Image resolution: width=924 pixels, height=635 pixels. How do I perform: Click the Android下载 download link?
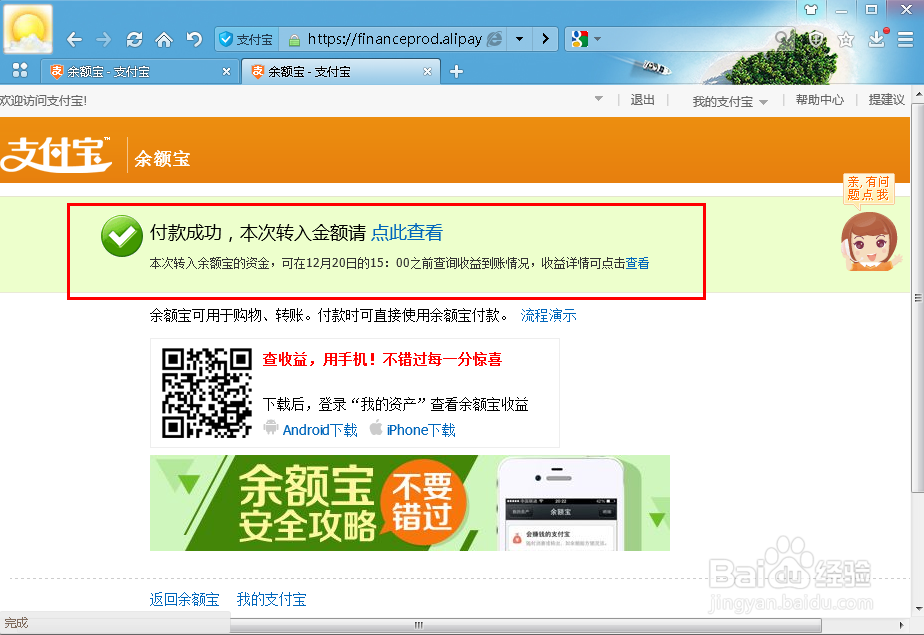[x=320, y=431]
